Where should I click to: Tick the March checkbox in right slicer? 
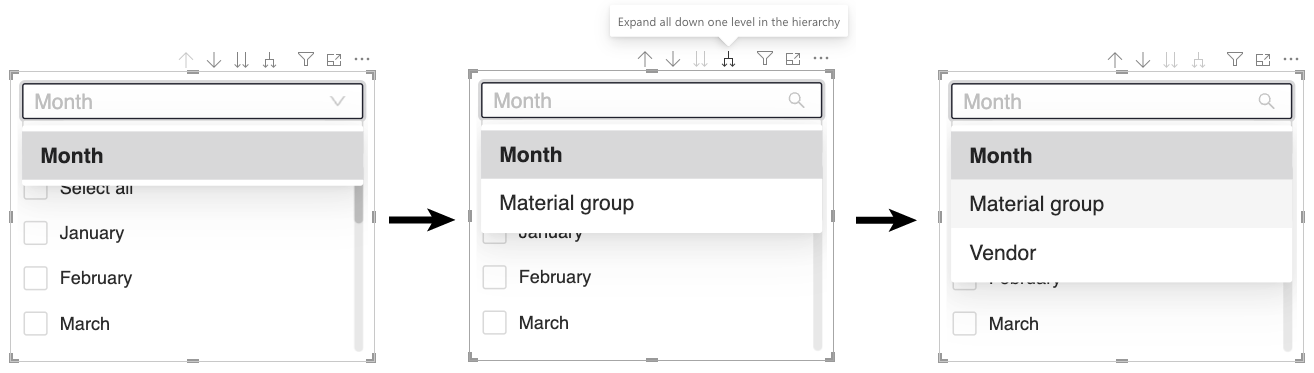tap(965, 323)
